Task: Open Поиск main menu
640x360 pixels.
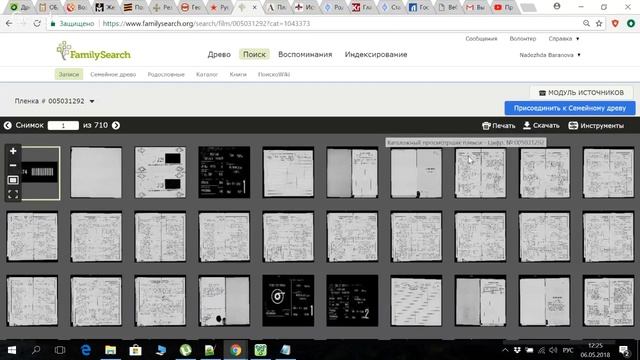Action: coord(254,54)
